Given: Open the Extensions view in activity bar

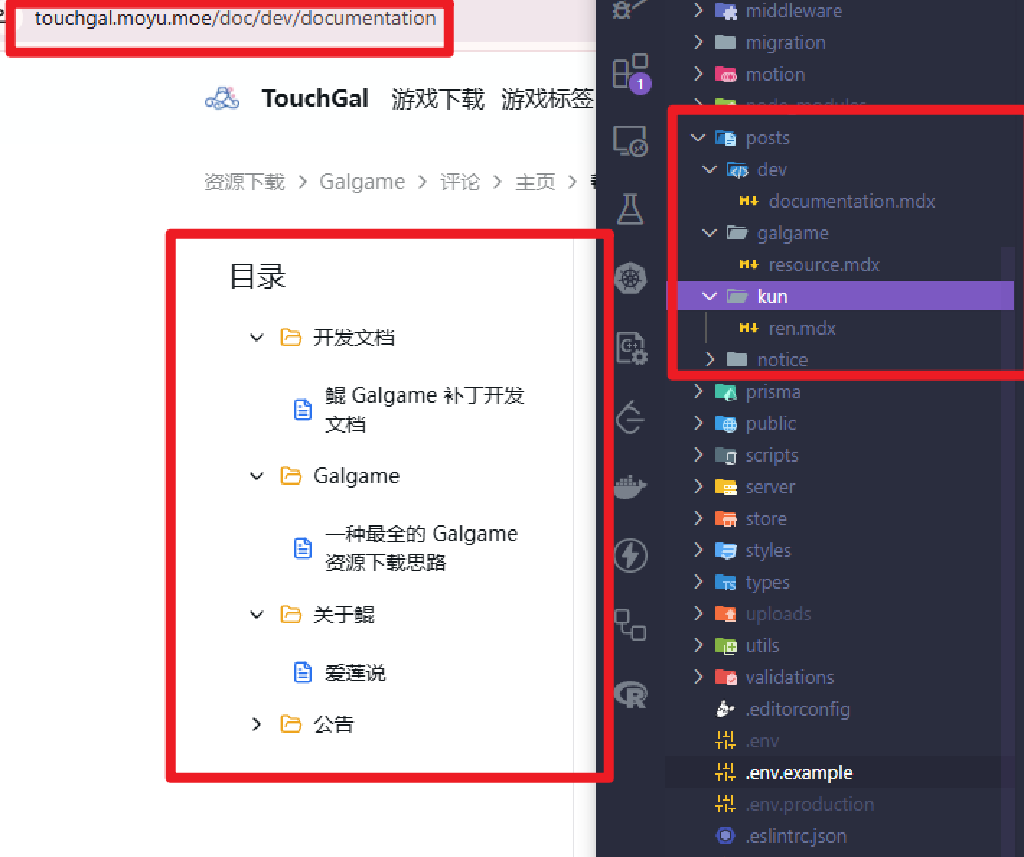Looking at the screenshot, I should pos(630,73).
